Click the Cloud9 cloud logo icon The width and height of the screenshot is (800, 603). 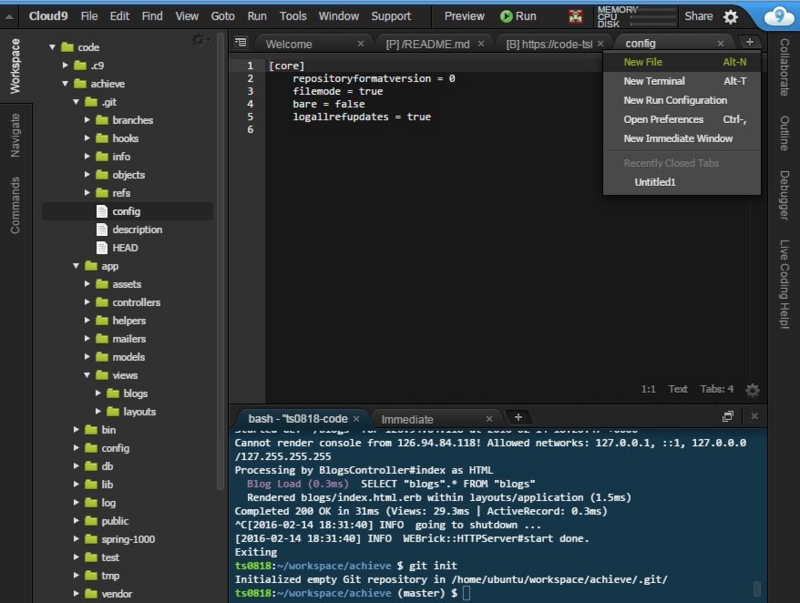pos(779,16)
